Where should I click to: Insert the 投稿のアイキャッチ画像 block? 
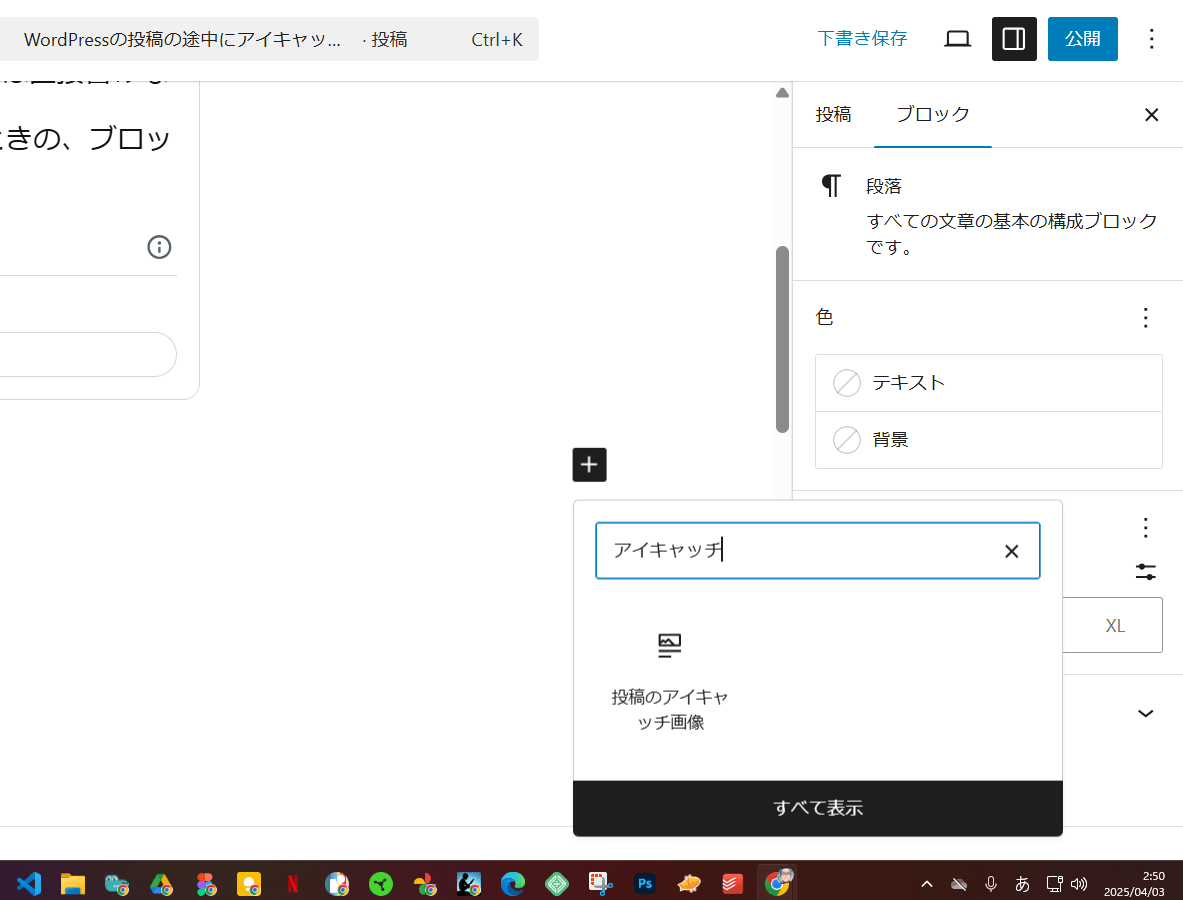point(669,683)
